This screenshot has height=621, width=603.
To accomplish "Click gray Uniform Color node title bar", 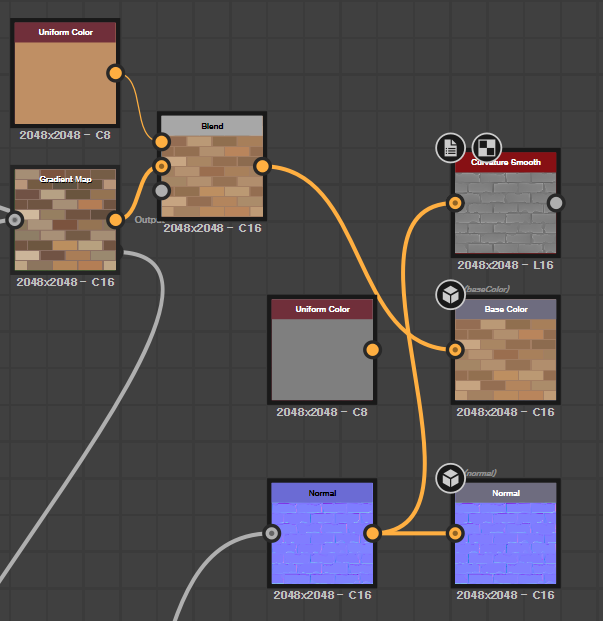I will pyautogui.click(x=322, y=309).
